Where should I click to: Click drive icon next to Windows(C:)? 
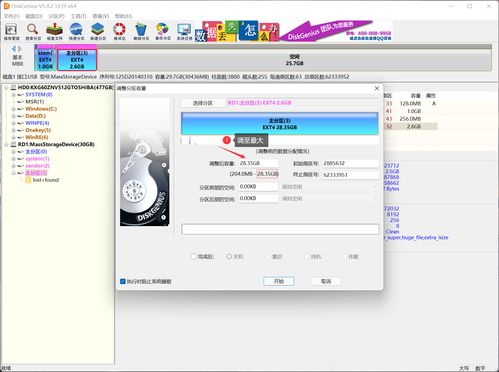click(21, 109)
